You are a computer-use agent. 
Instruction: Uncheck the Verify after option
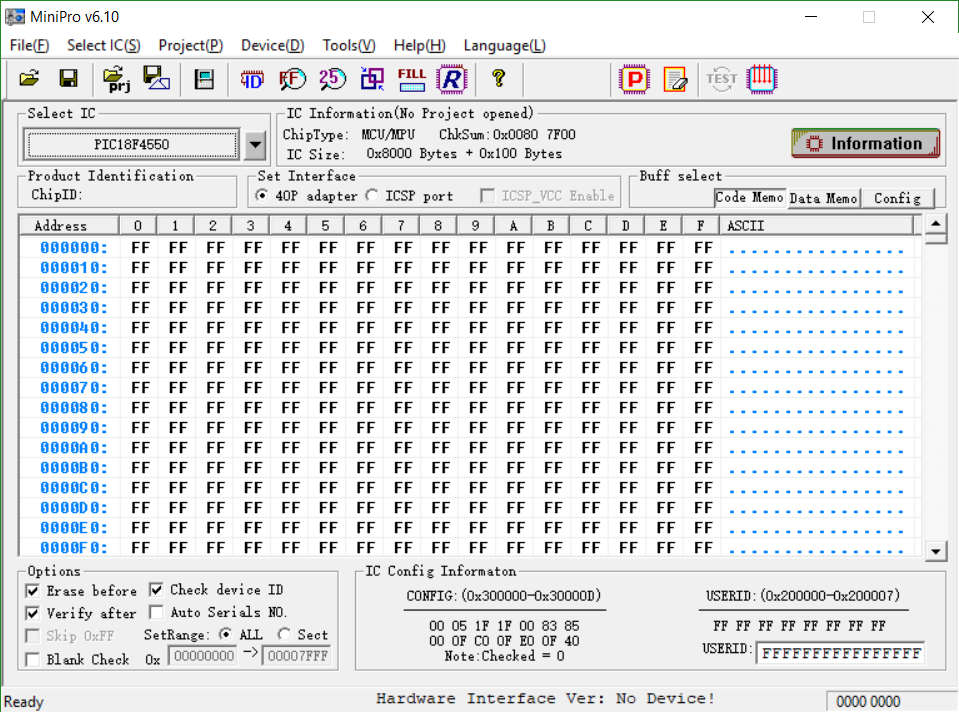click(33, 613)
